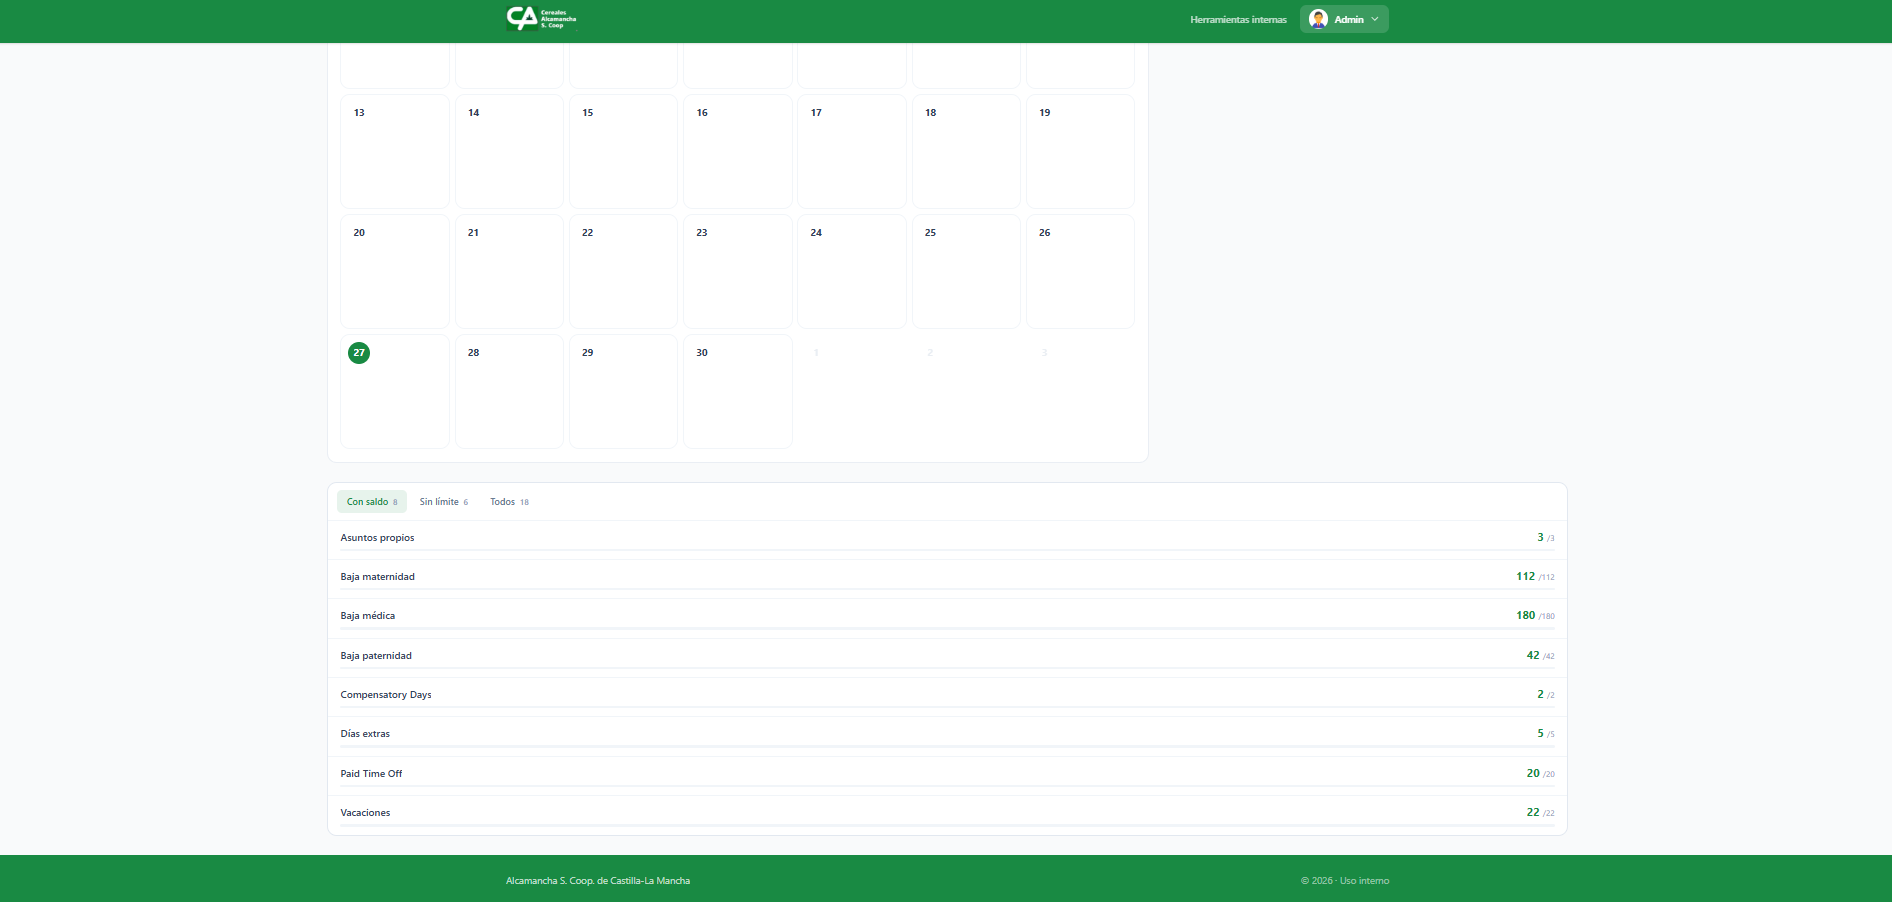Switch to the Sin límite tab
The image size is (1892, 902).
(443, 502)
